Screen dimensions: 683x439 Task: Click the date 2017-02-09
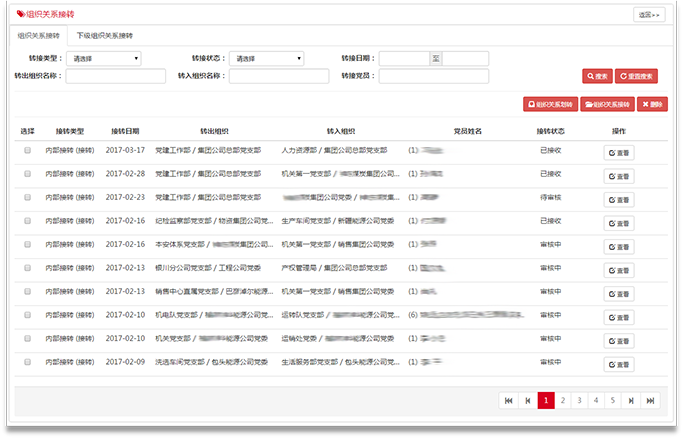125,362
